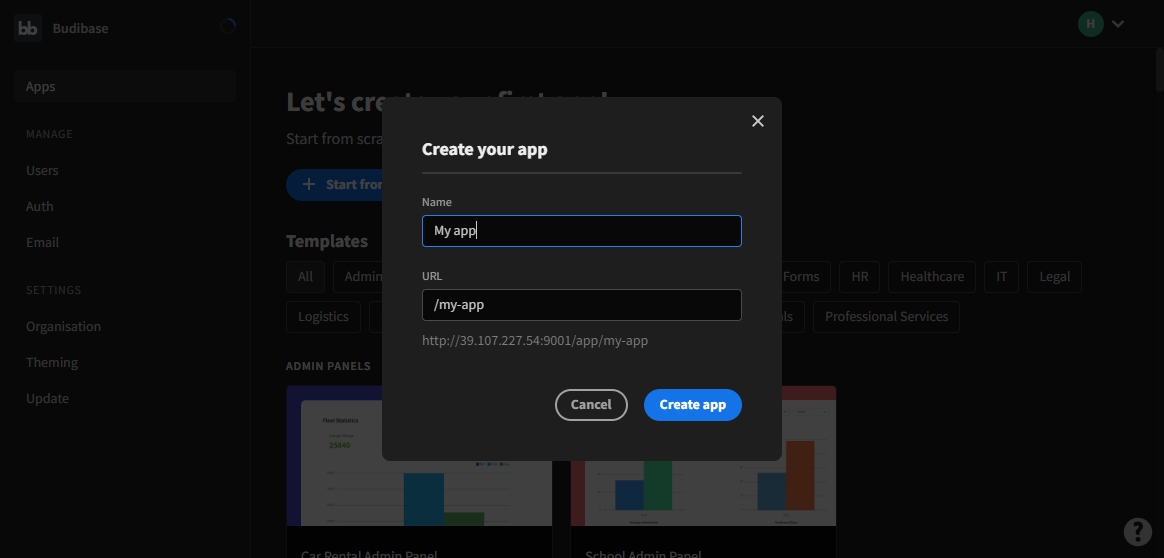
Task: Select the Legal template category
Action: click(1054, 277)
